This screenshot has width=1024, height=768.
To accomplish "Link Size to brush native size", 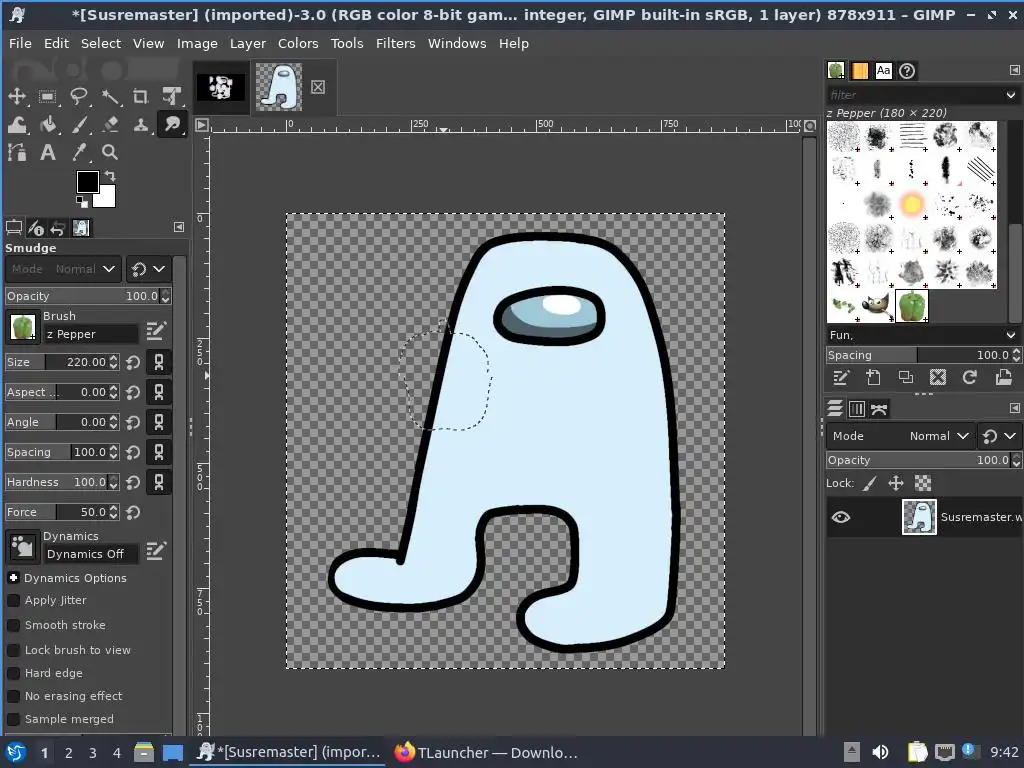I will coord(159,362).
